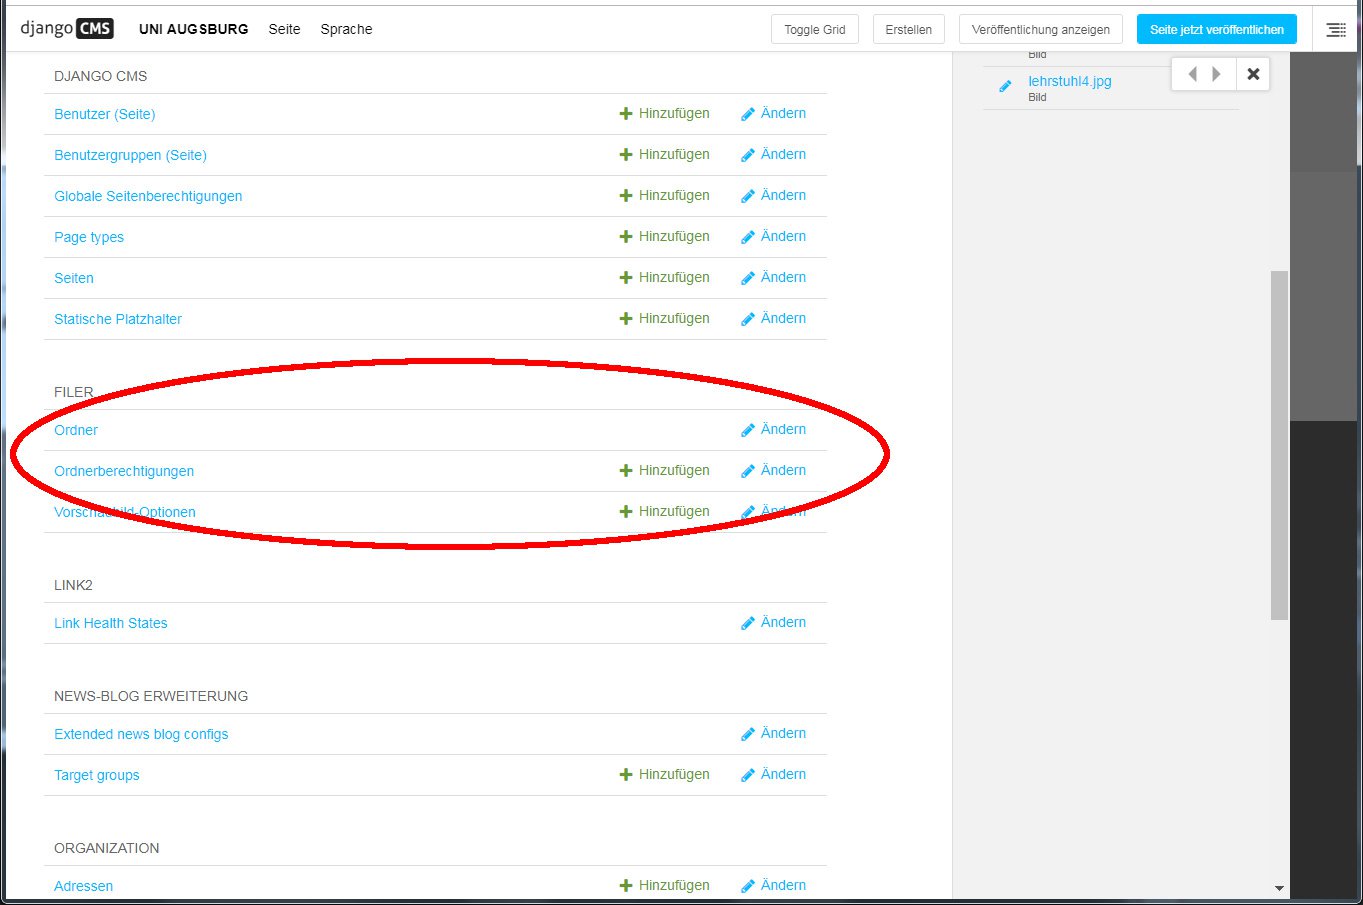
Task: Open the Vorschaubild-Optionen link
Action: [x=125, y=512]
